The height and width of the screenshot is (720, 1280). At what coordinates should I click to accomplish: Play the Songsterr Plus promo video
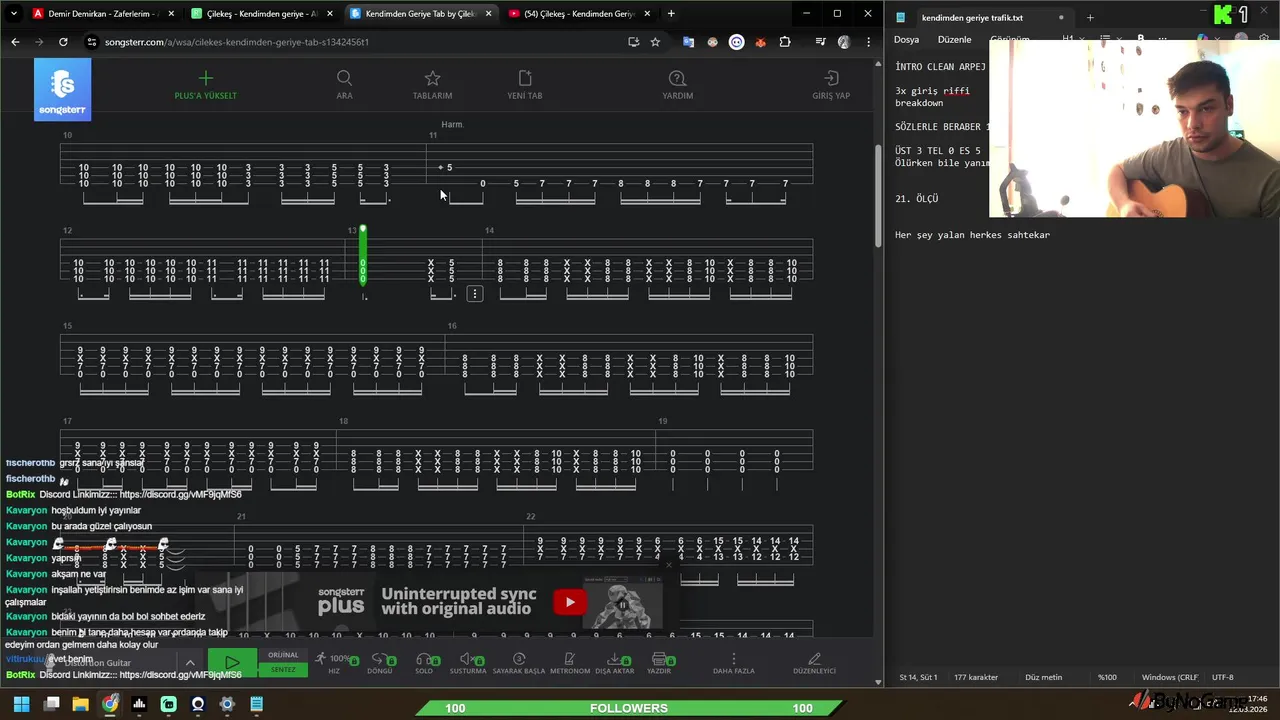point(570,602)
